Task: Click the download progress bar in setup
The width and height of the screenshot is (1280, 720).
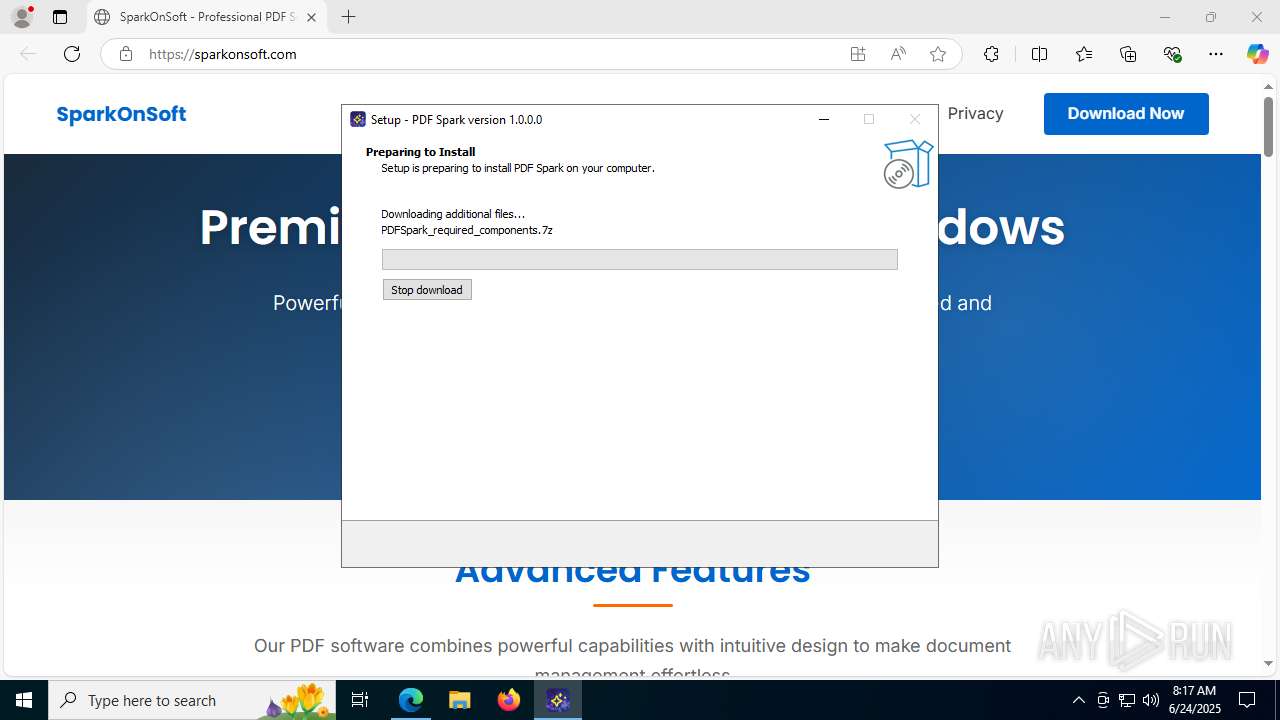Action: pos(639,259)
